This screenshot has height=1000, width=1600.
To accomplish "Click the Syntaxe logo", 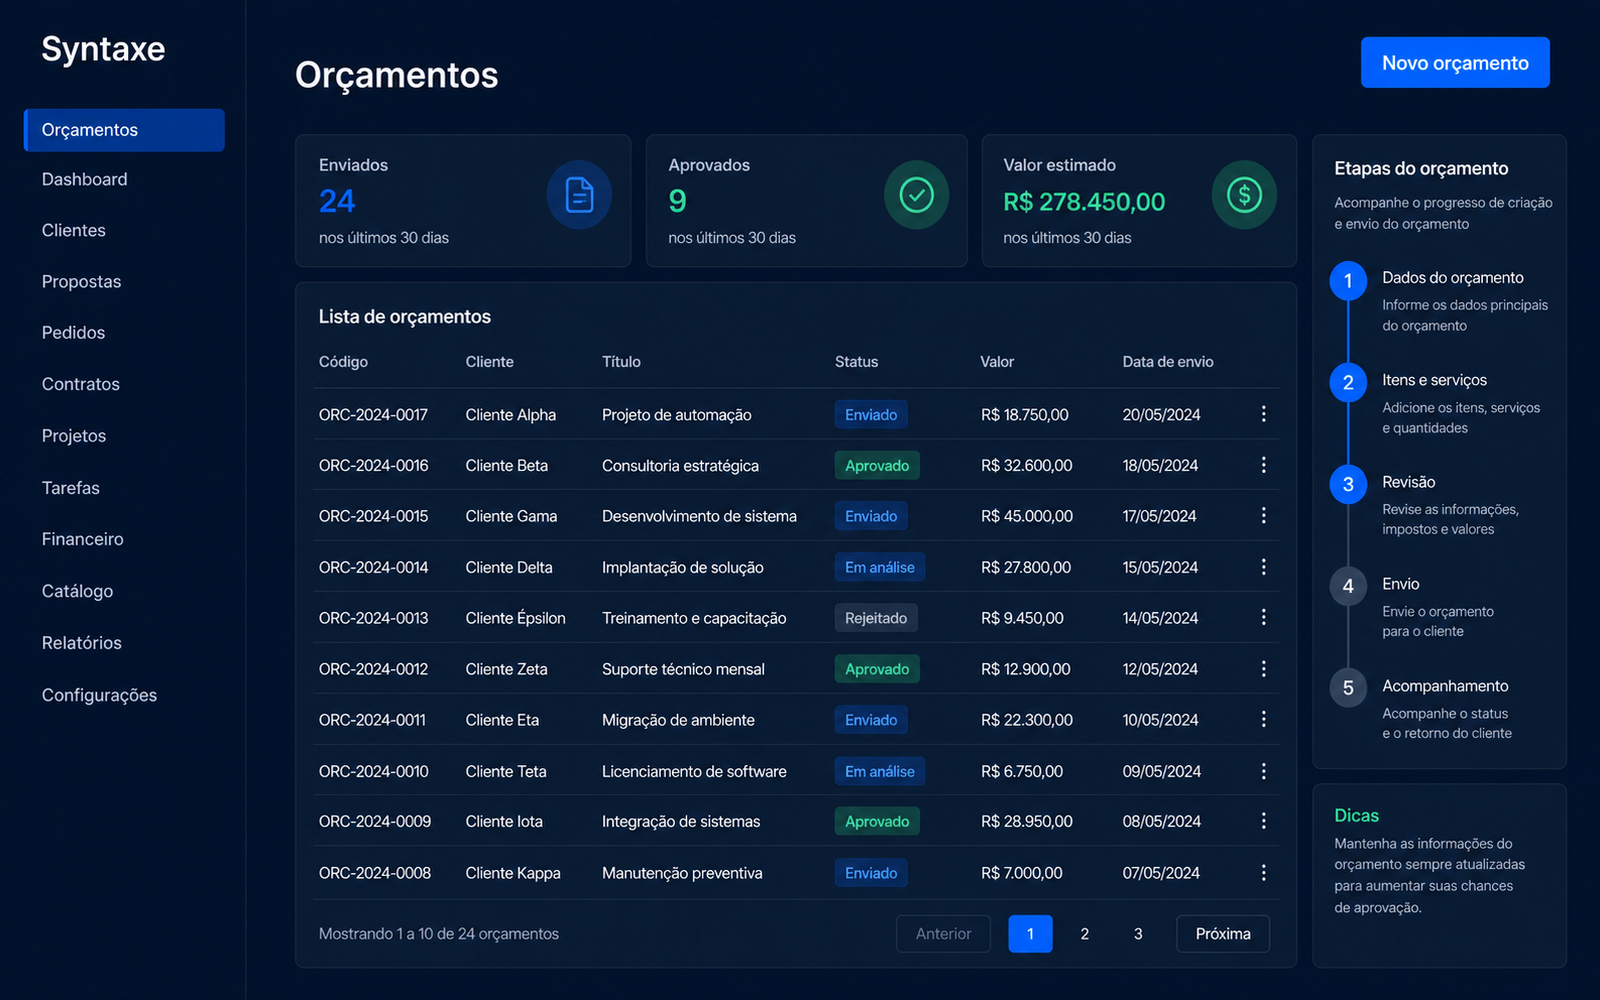I will pyautogui.click(x=103, y=49).
